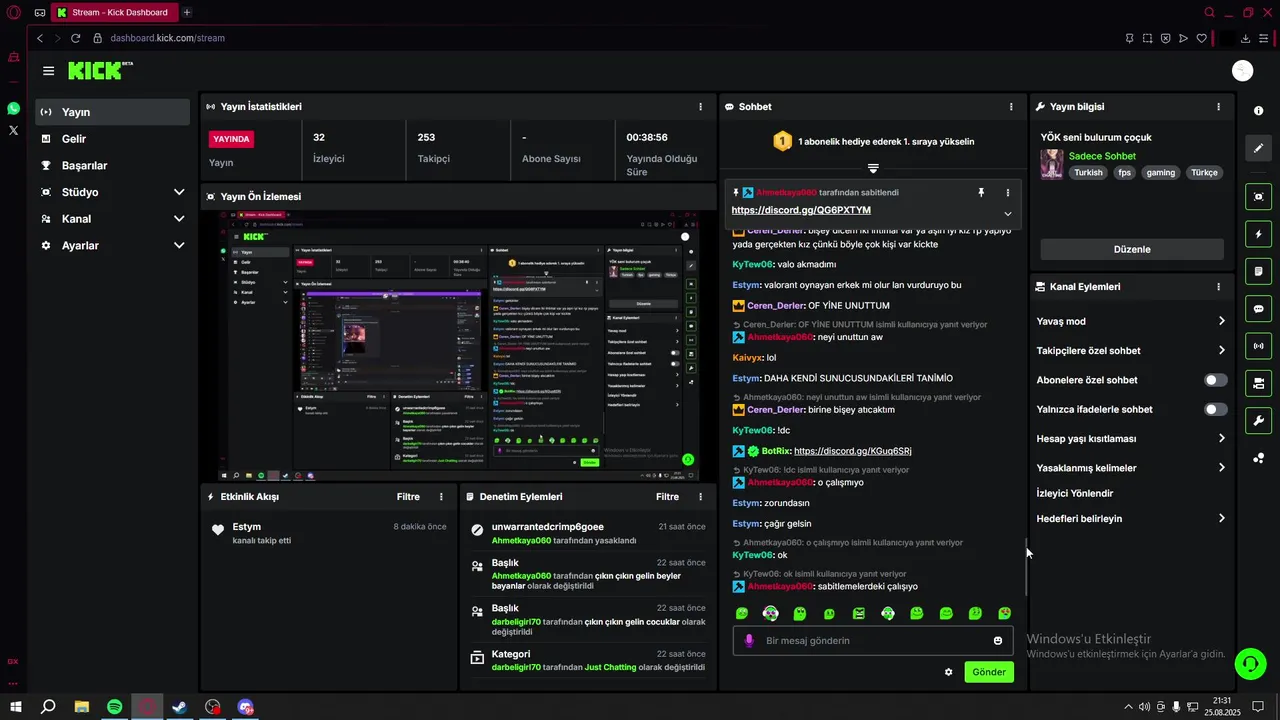1280x720 pixels.
Task: Click the chat scrollbar thumb
Action: click(x=1026, y=568)
